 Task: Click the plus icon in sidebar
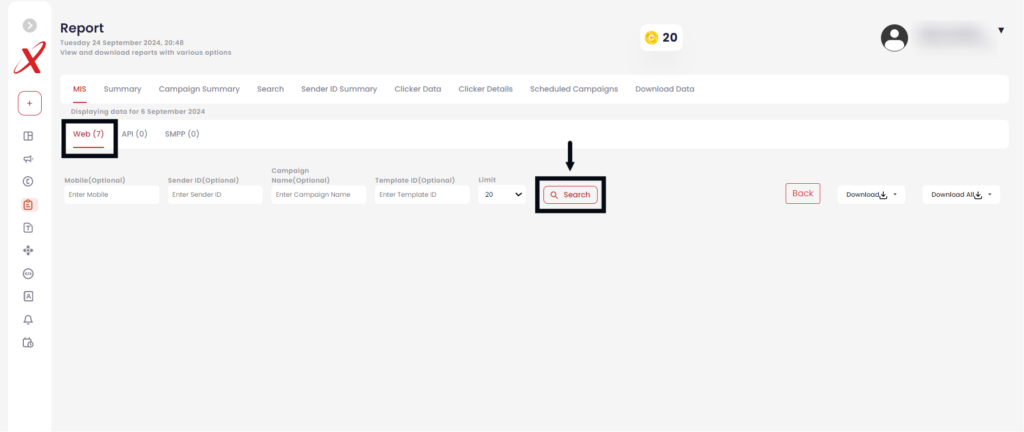click(29, 103)
